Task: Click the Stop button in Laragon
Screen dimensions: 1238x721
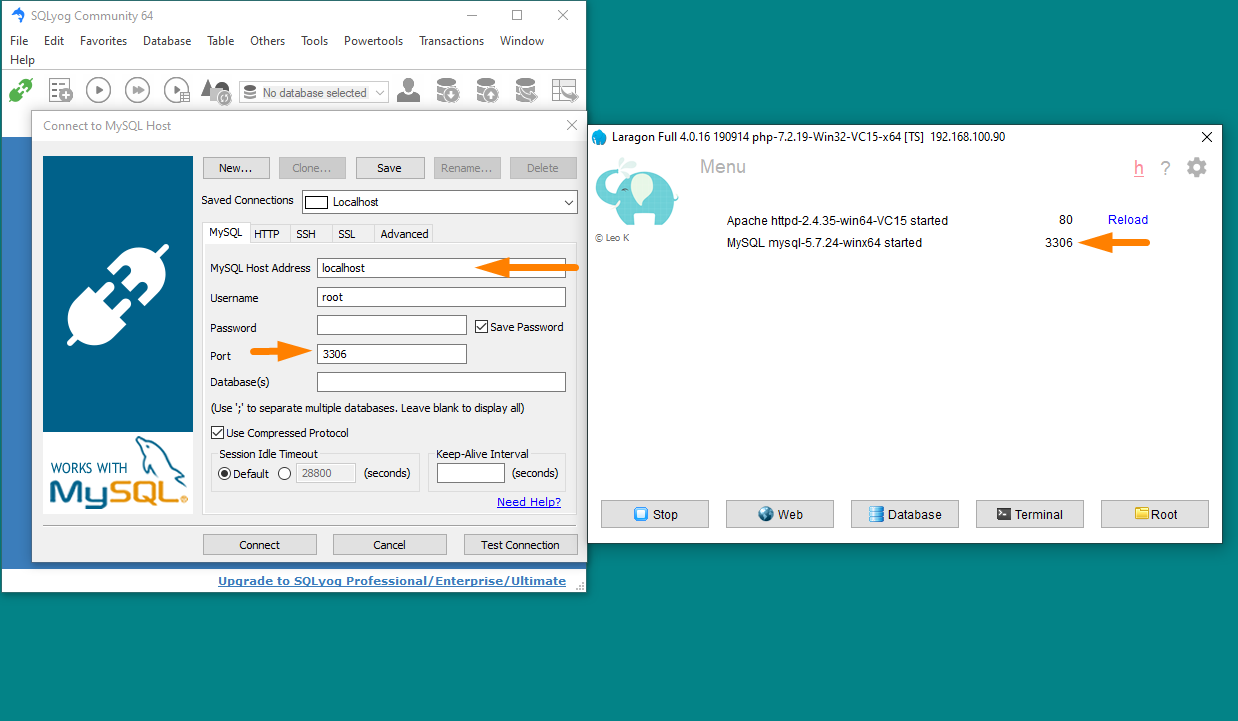Action: (655, 514)
